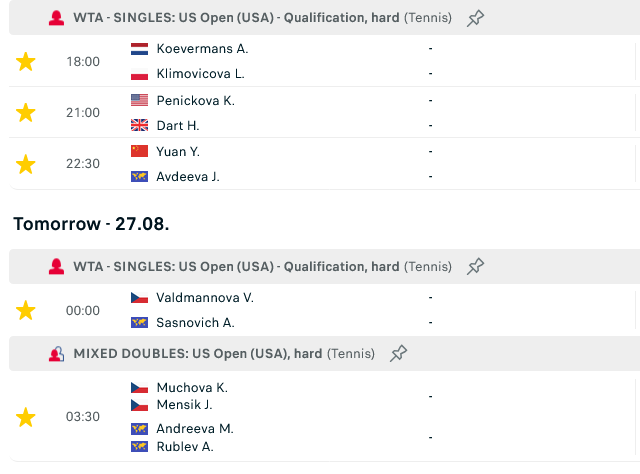Pin tomorrow's WTA Singles Qualification league

pos(475,267)
